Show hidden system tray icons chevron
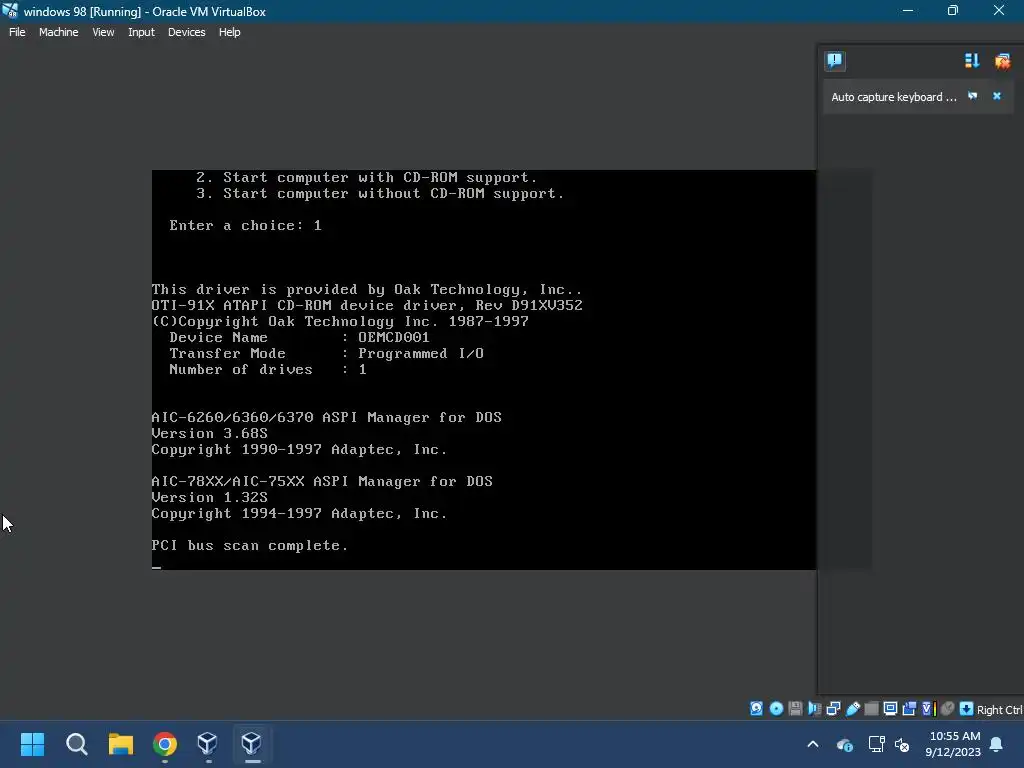 (x=813, y=744)
